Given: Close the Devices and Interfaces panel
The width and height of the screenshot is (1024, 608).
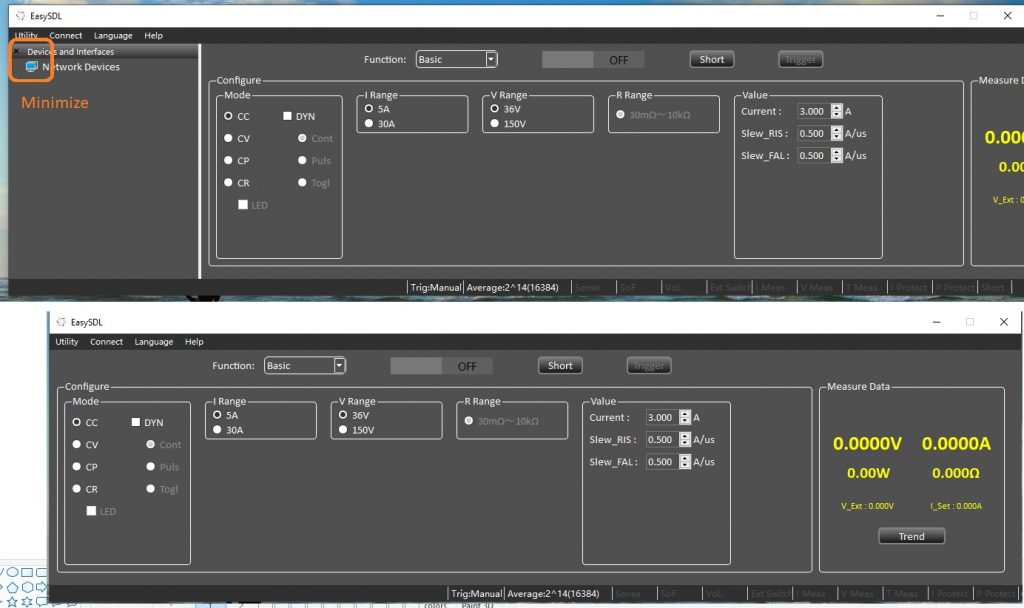Looking at the screenshot, I should click(16, 51).
